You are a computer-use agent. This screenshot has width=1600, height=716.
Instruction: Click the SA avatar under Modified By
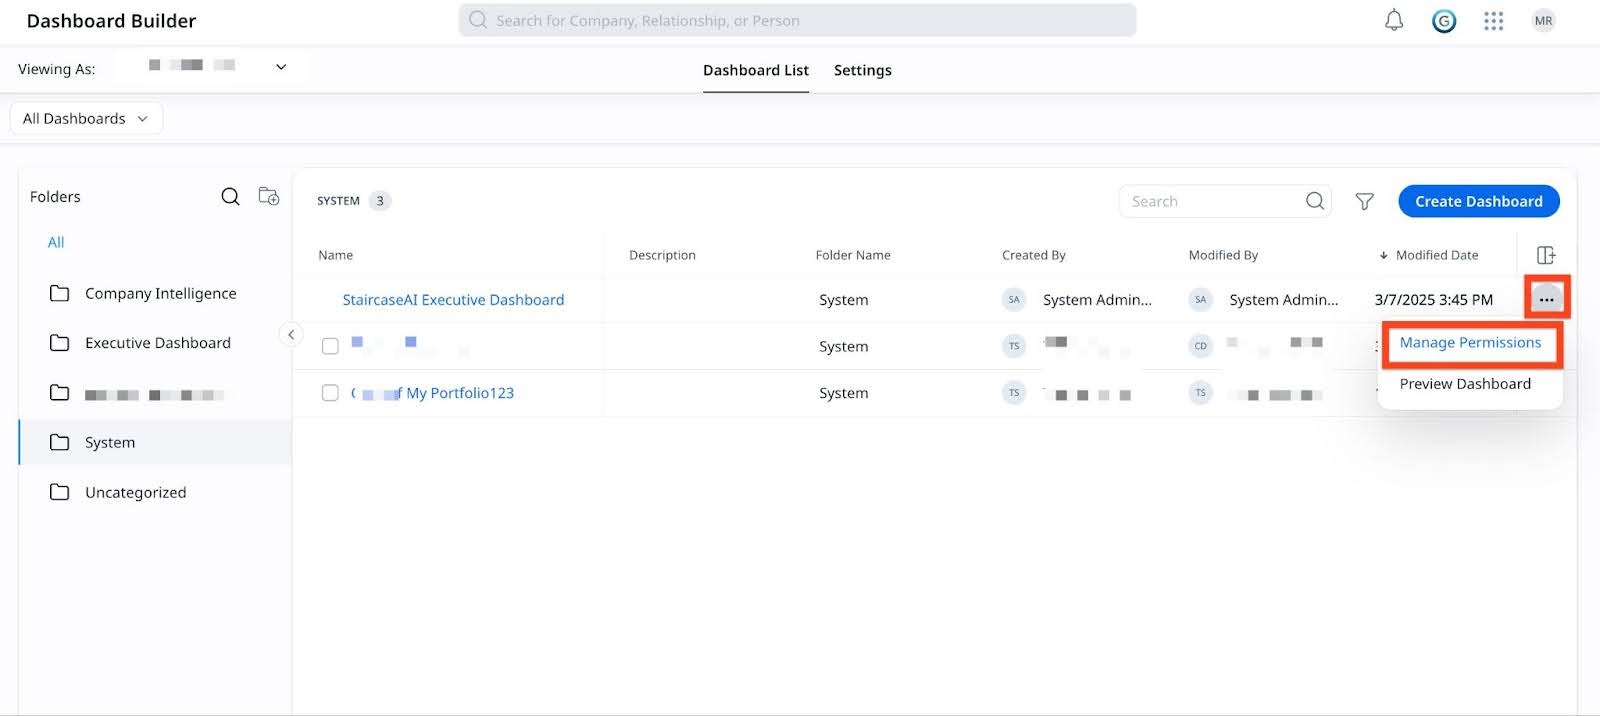pyautogui.click(x=1201, y=299)
